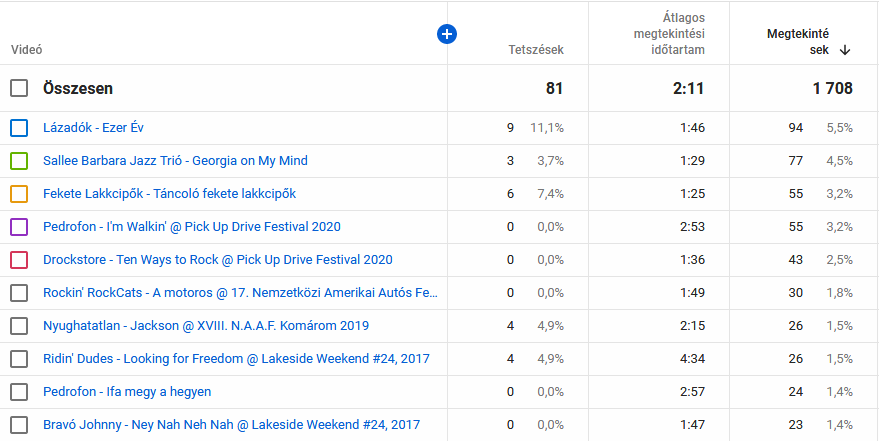This screenshot has width=879, height=441.
Task: Click the 94 views cell for Lázadók
Action: click(x=795, y=128)
